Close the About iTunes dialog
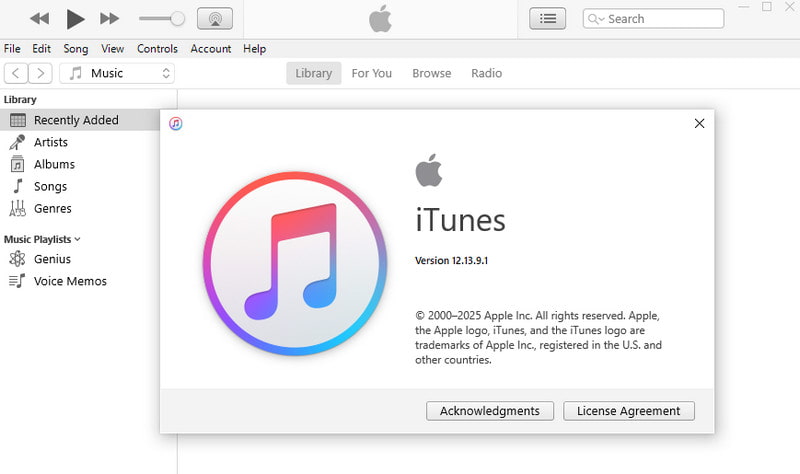 click(x=699, y=123)
